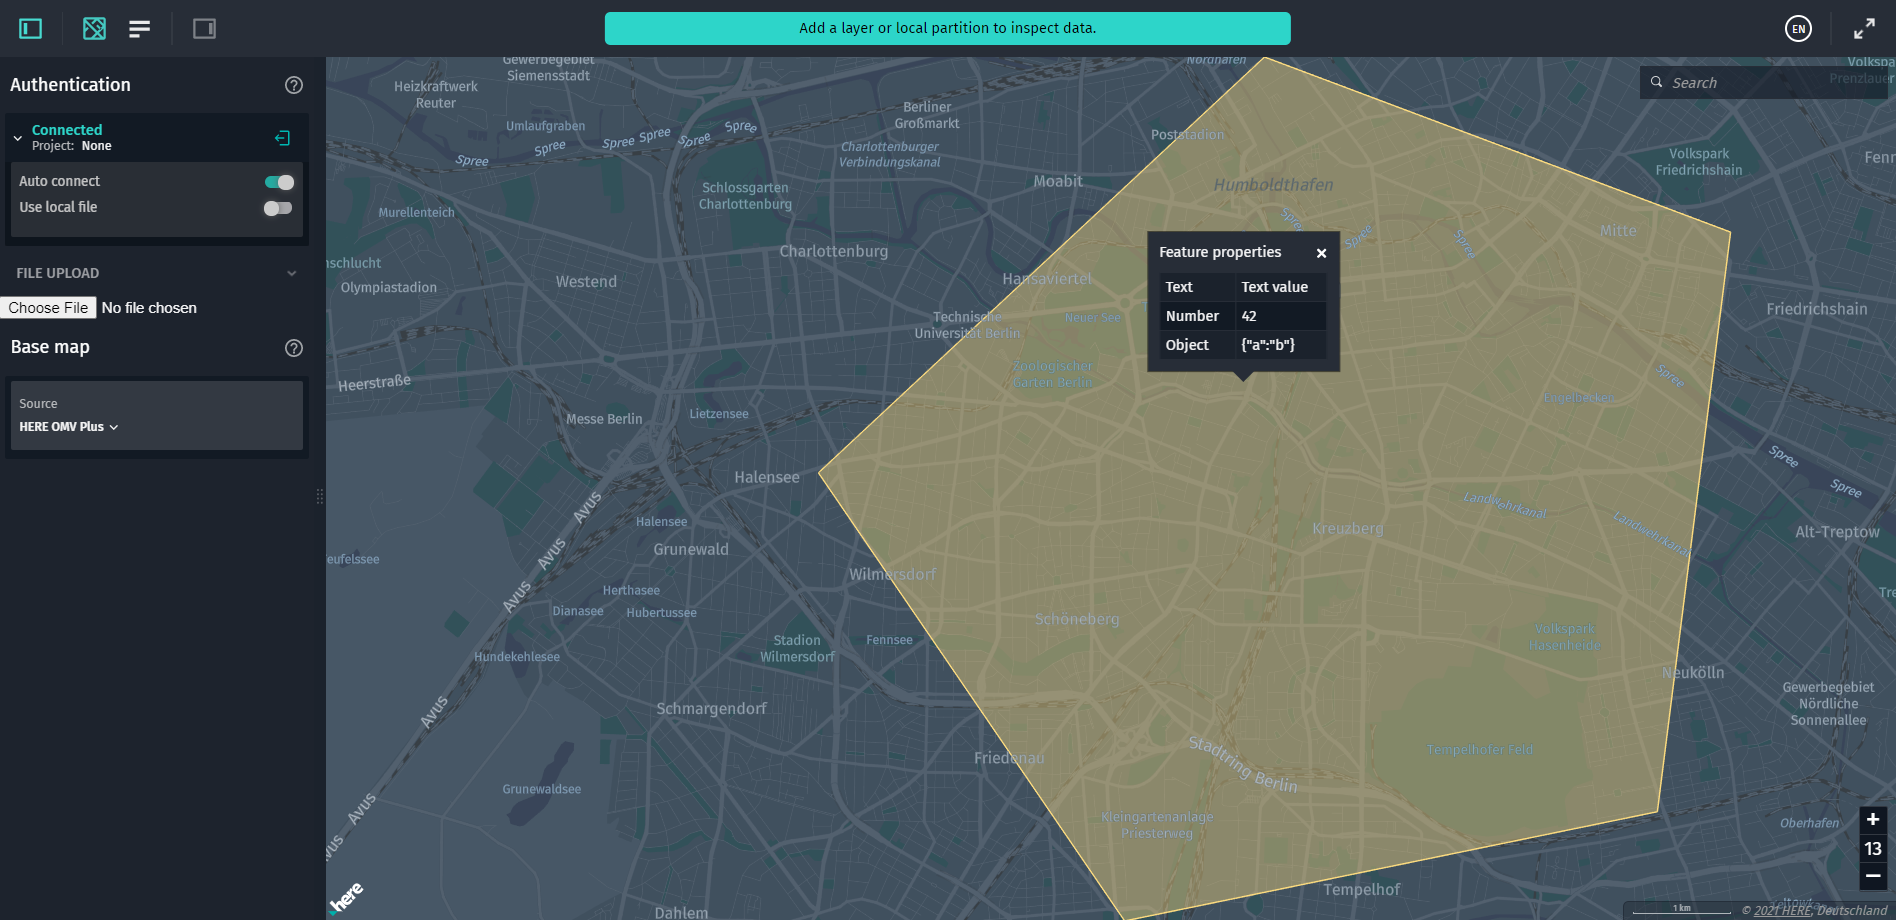This screenshot has width=1896, height=920.
Task: Click the search magnifier icon
Action: click(1656, 82)
